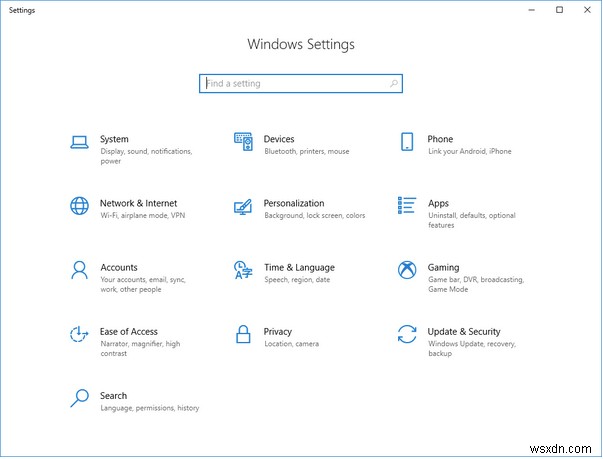Open the Accounts person icon
Viewport: 603px width, 459px height.
tap(79, 270)
